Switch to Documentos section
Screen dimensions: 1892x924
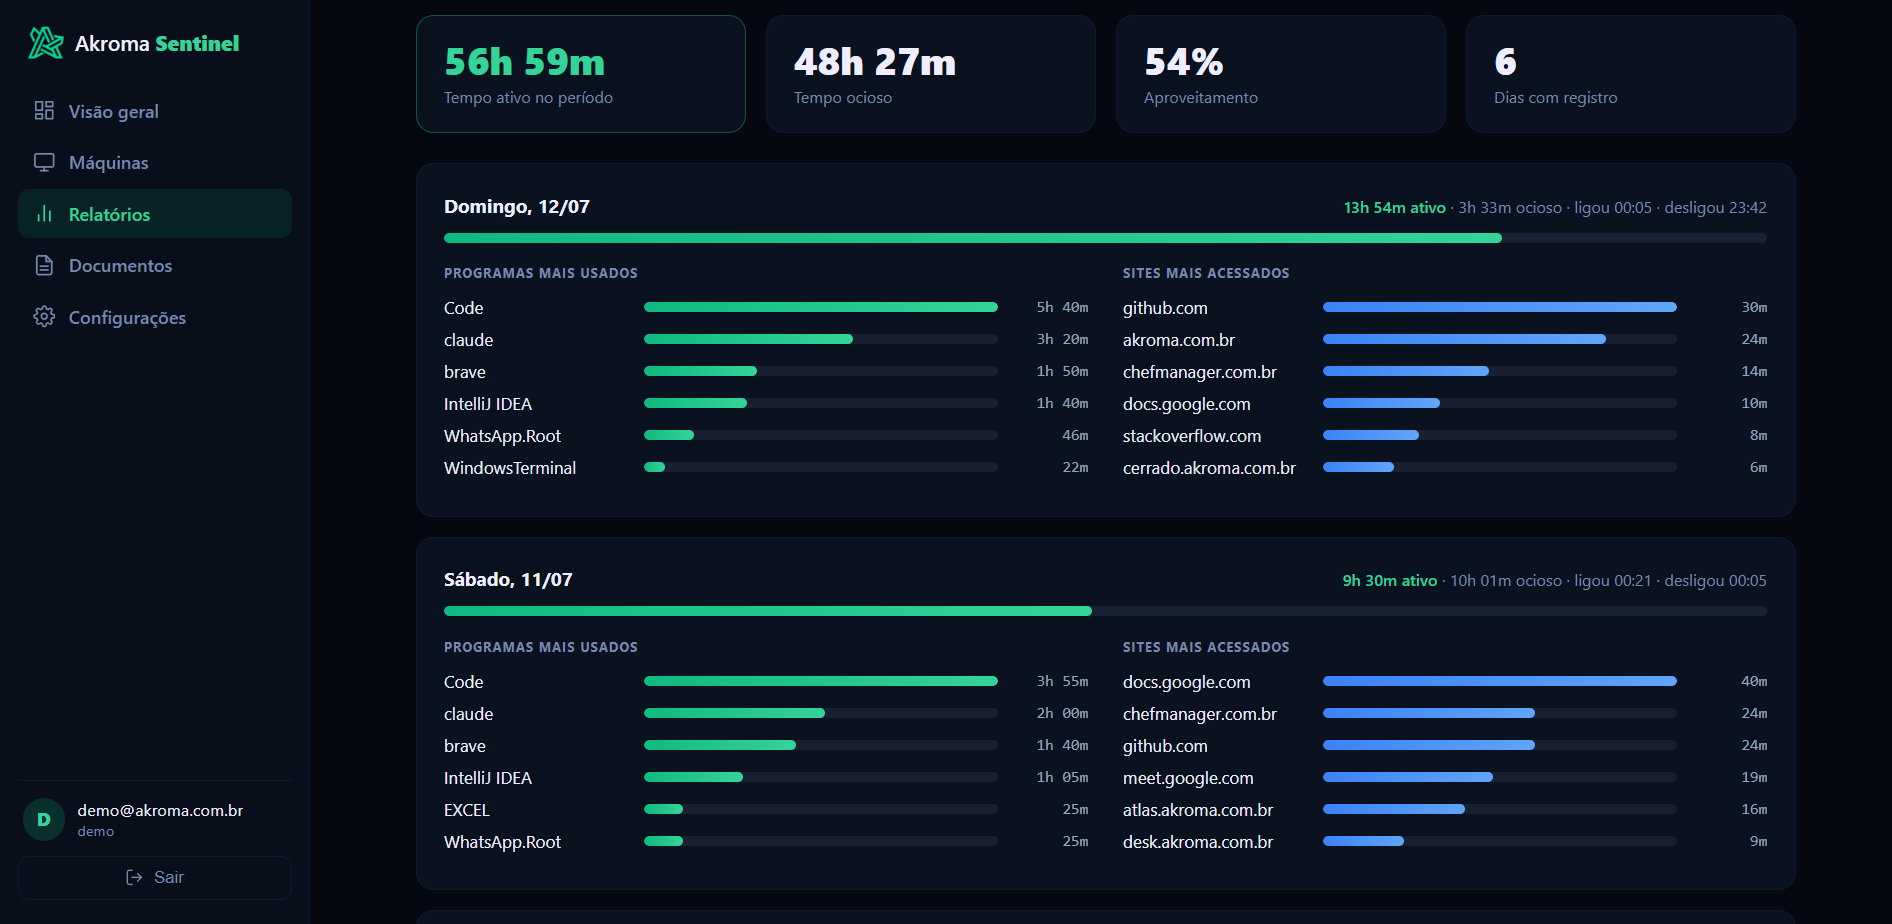pyautogui.click(x=155, y=265)
